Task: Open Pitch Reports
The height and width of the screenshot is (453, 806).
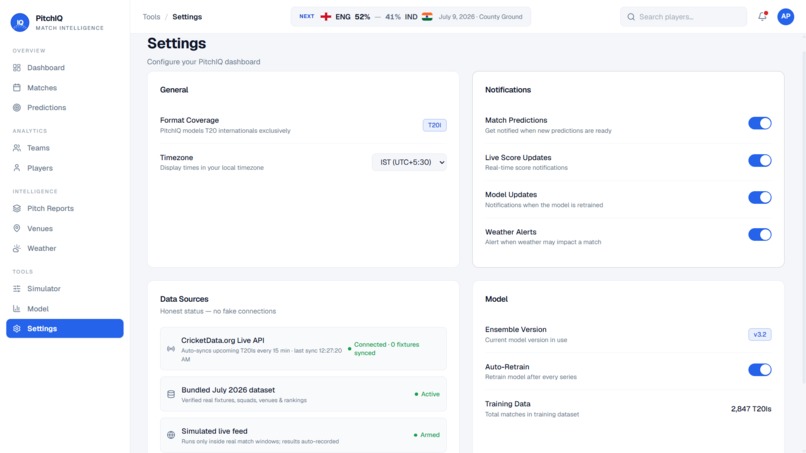Action: click(65, 208)
